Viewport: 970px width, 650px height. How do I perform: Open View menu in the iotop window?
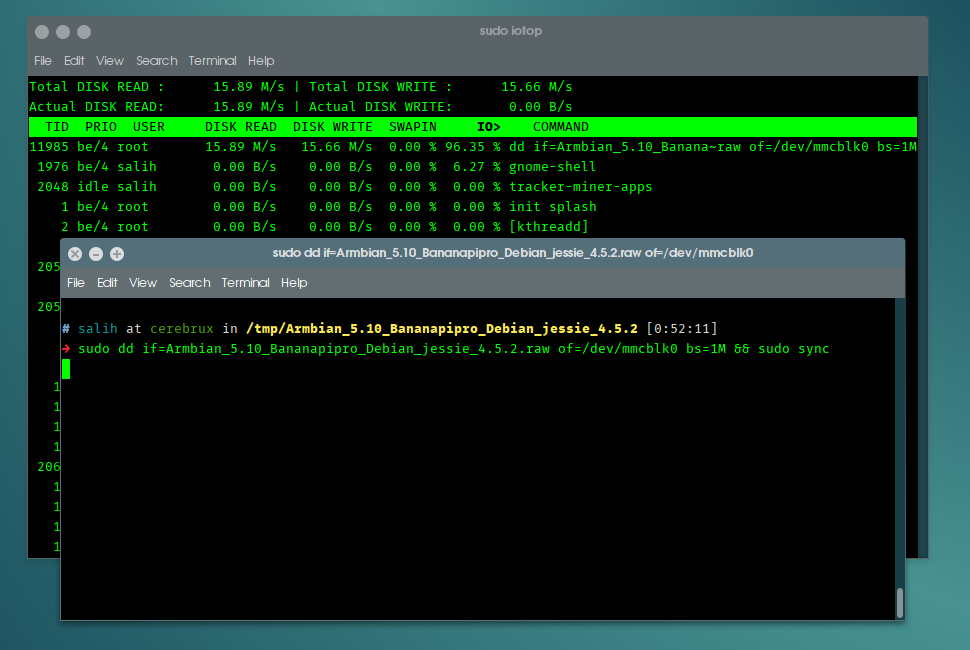click(110, 61)
